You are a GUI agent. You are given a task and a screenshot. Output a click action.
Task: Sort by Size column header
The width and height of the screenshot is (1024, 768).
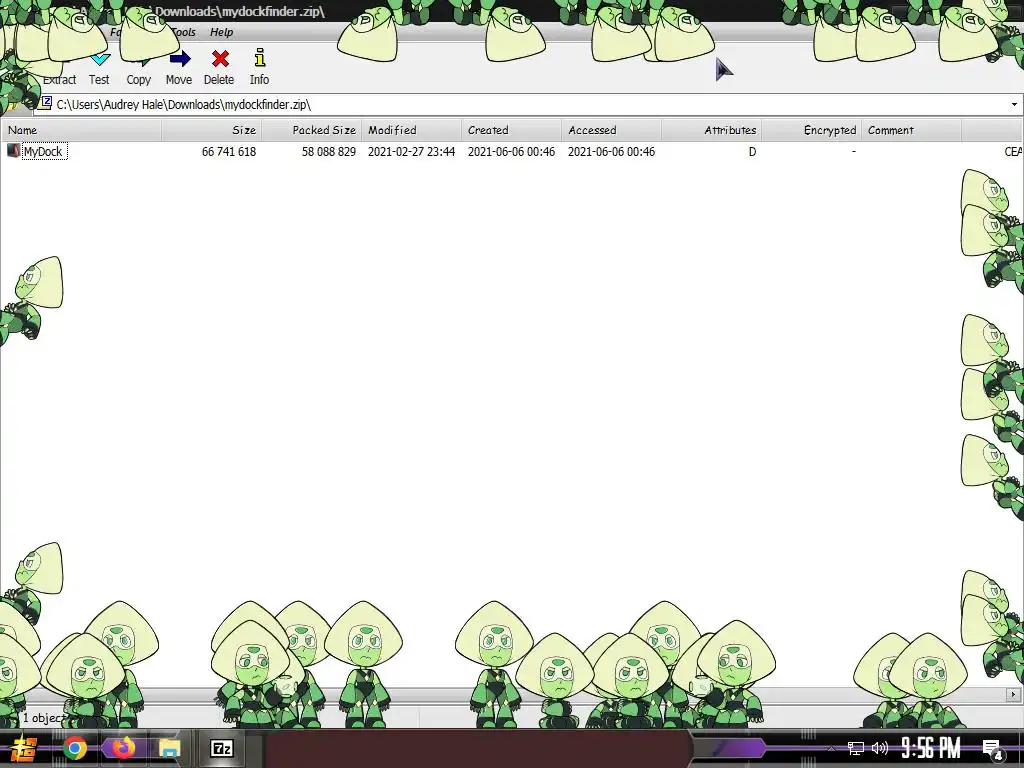(x=212, y=130)
